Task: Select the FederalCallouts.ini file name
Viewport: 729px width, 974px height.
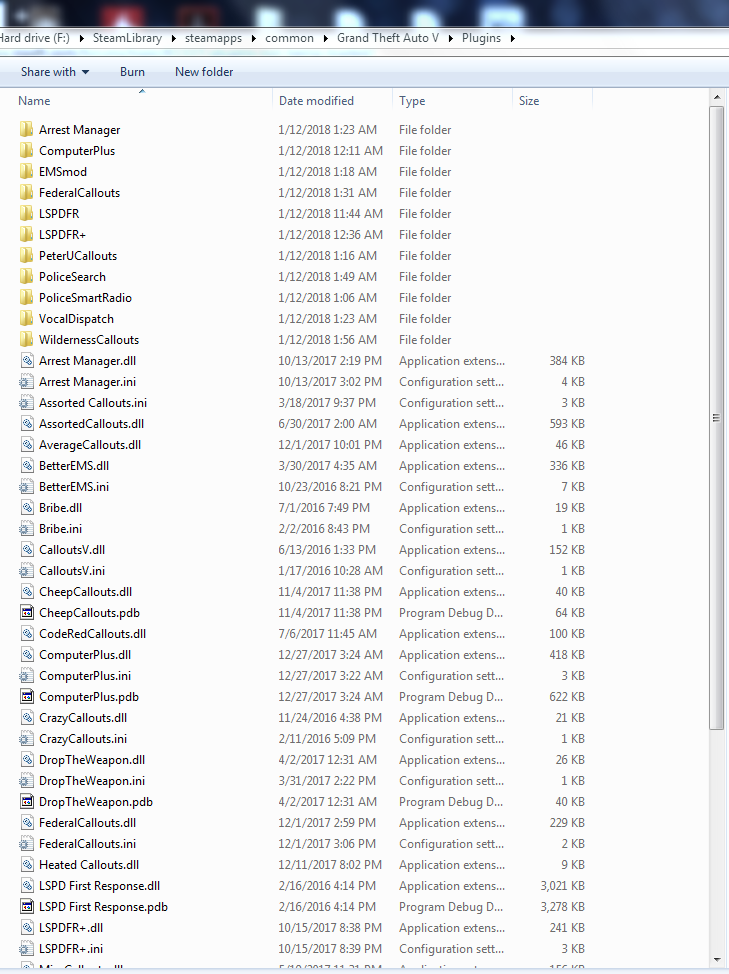Action: click(x=88, y=844)
